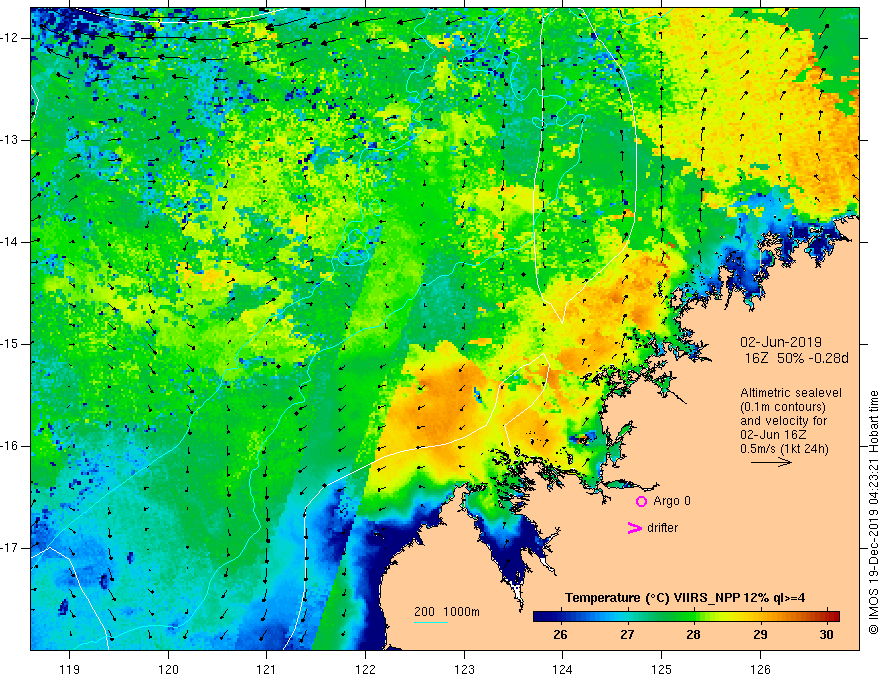This screenshot has height=680, width=880.
Task: Select the '16Z 50% -0.28d' text
Action: point(796,358)
